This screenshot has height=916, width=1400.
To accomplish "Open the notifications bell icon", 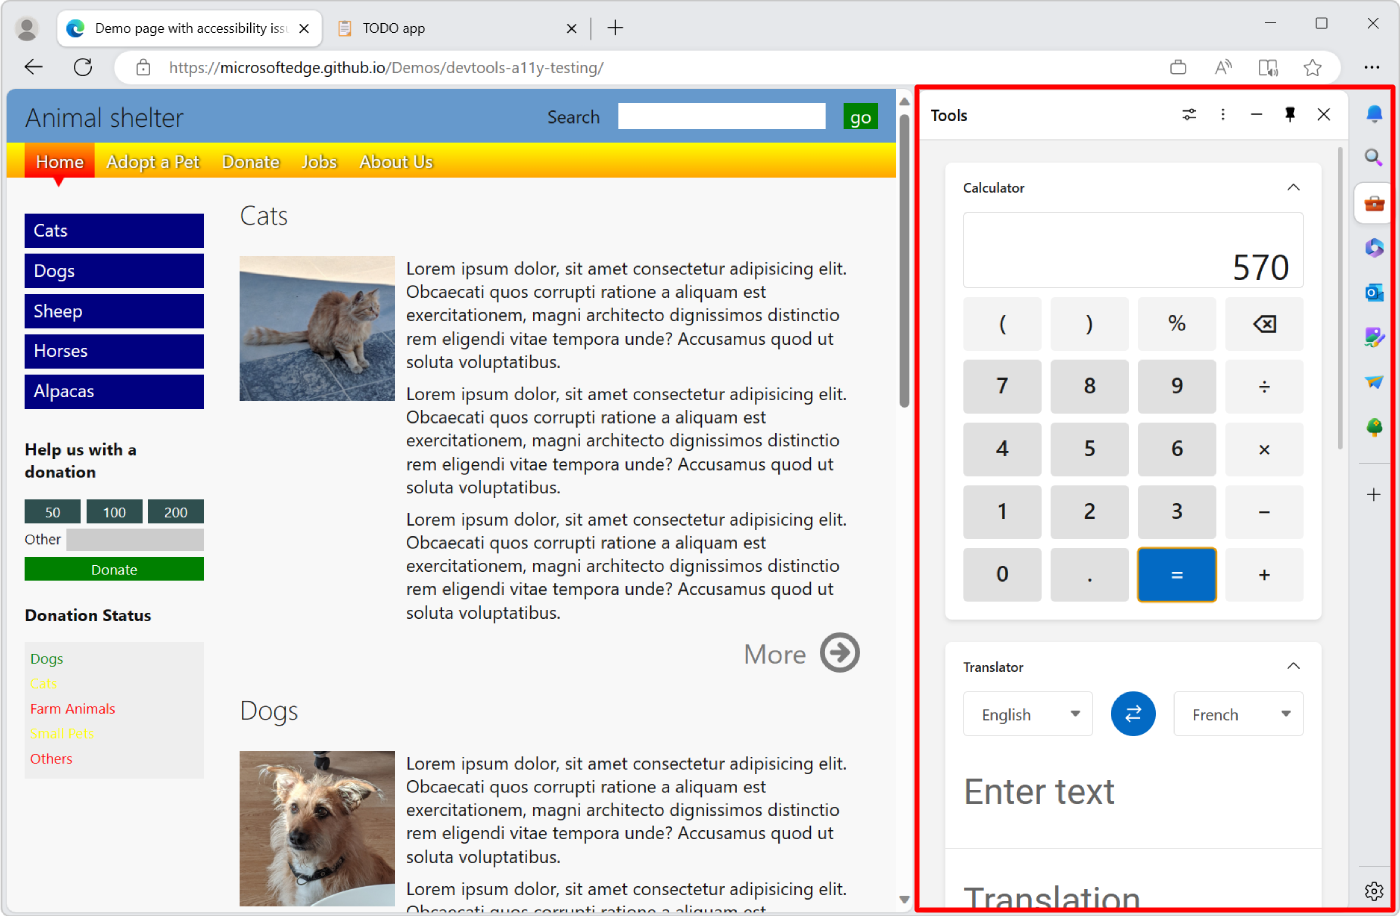I will [x=1373, y=113].
